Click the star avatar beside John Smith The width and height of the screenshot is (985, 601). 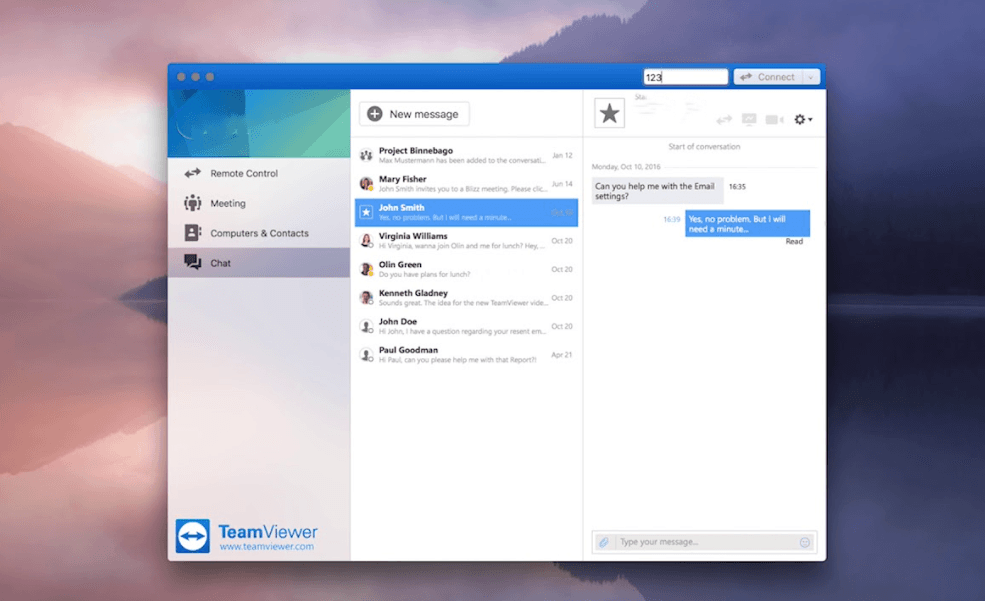tap(366, 212)
